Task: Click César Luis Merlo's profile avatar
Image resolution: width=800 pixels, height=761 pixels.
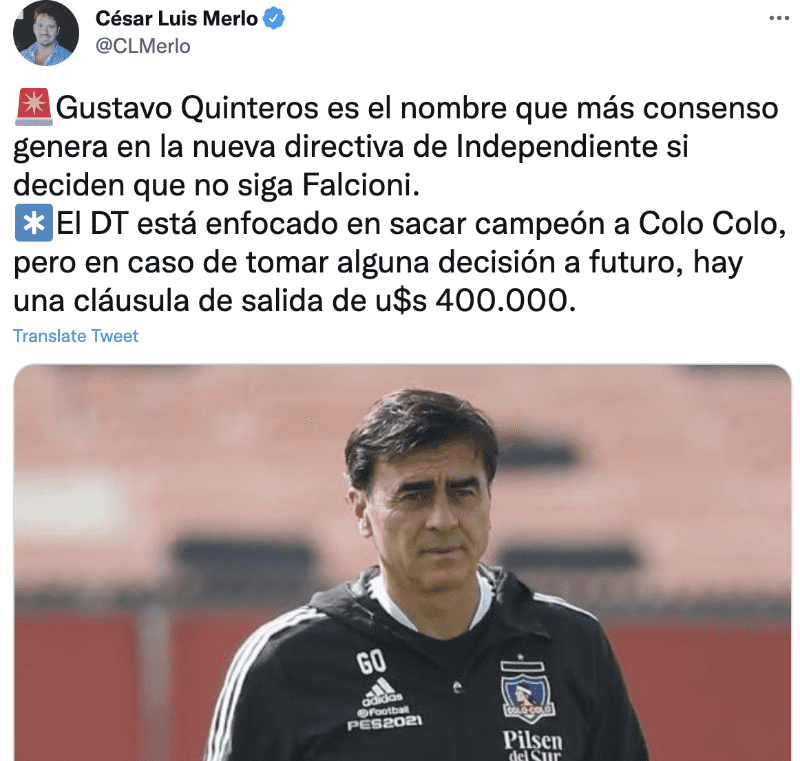Action: (46, 33)
